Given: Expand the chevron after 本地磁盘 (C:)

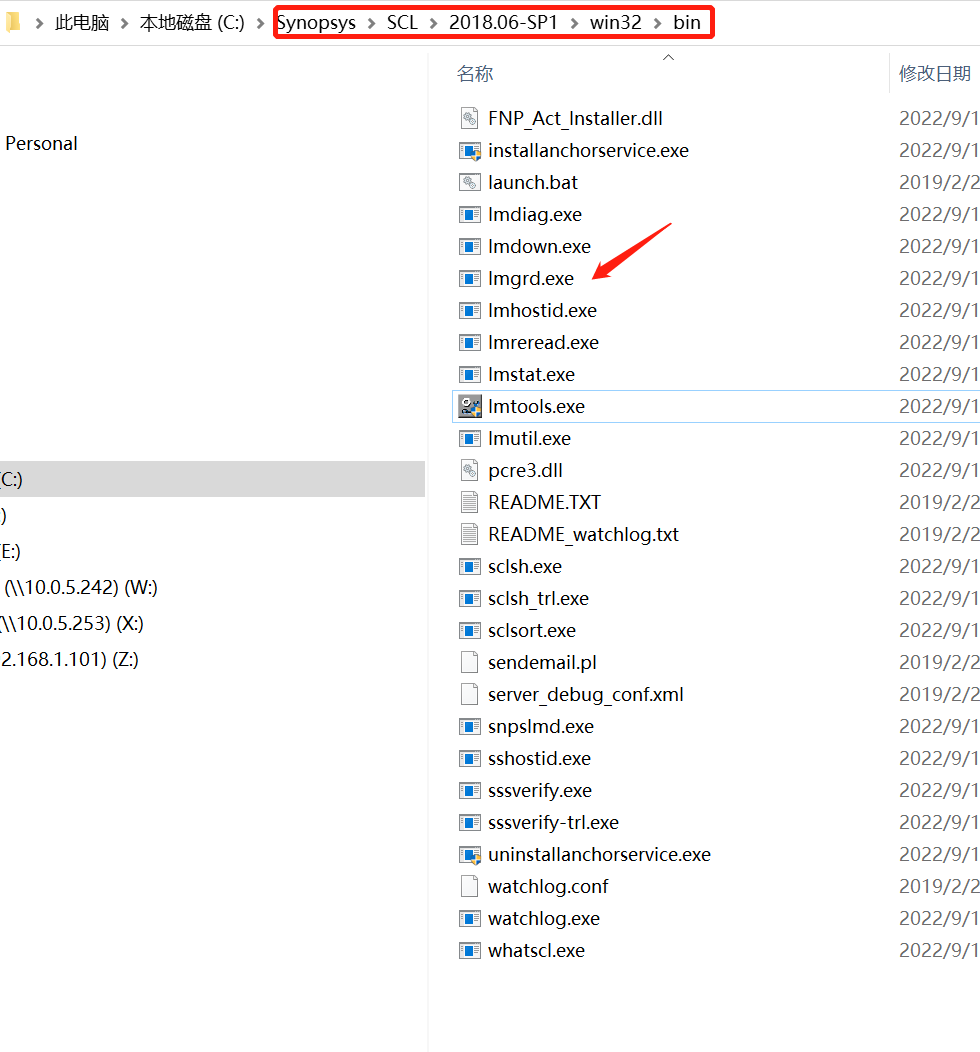Looking at the screenshot, I should click(260, 23).
